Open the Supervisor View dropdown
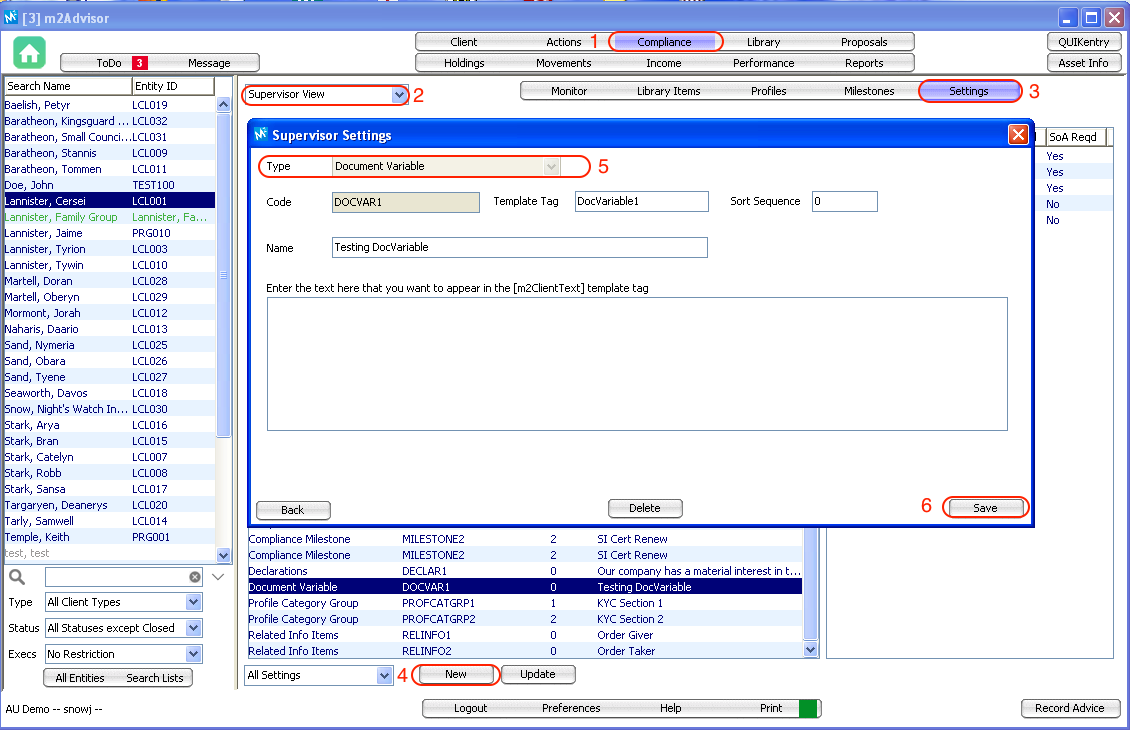Viewport: 1130px width, 730px height. [400, 95]
